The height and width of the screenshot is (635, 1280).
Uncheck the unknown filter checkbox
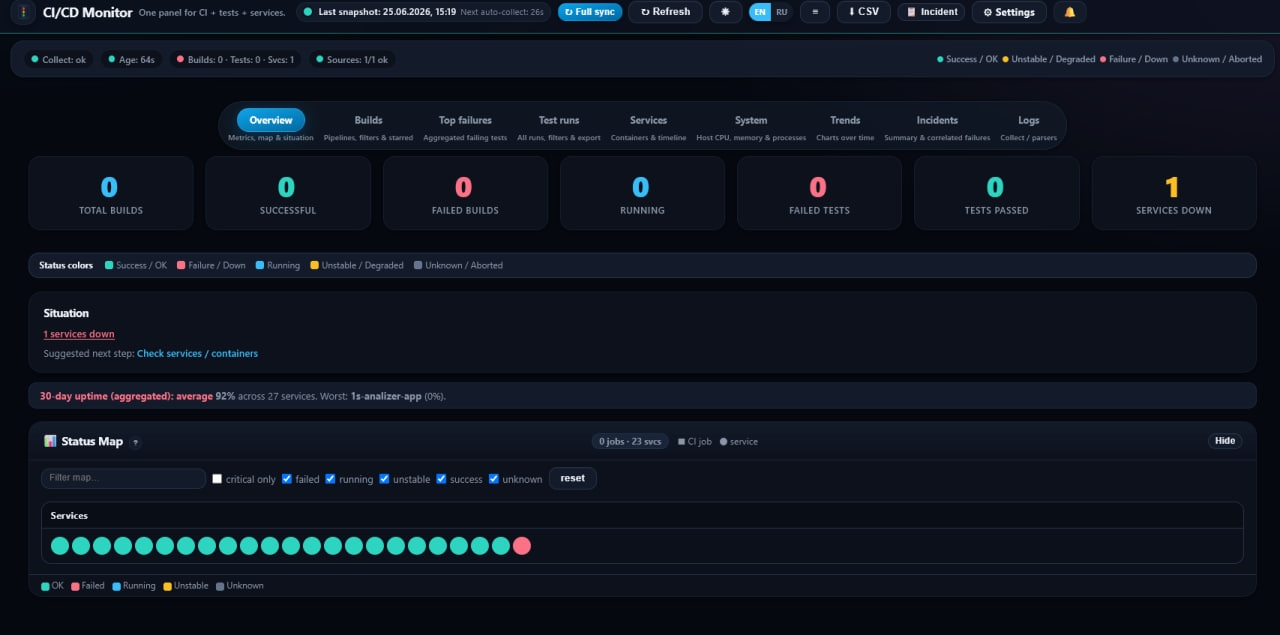tap(493, 479)
